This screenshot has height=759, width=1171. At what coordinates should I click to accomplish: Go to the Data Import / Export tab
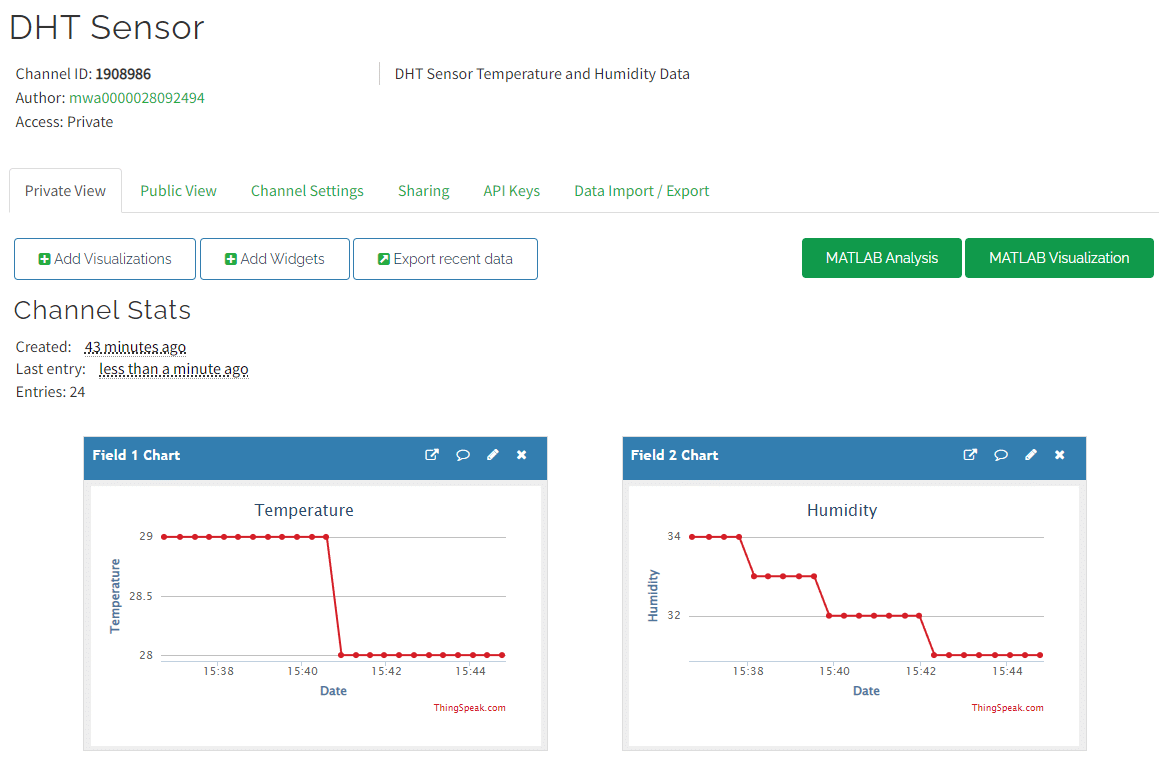click(641, 190)
